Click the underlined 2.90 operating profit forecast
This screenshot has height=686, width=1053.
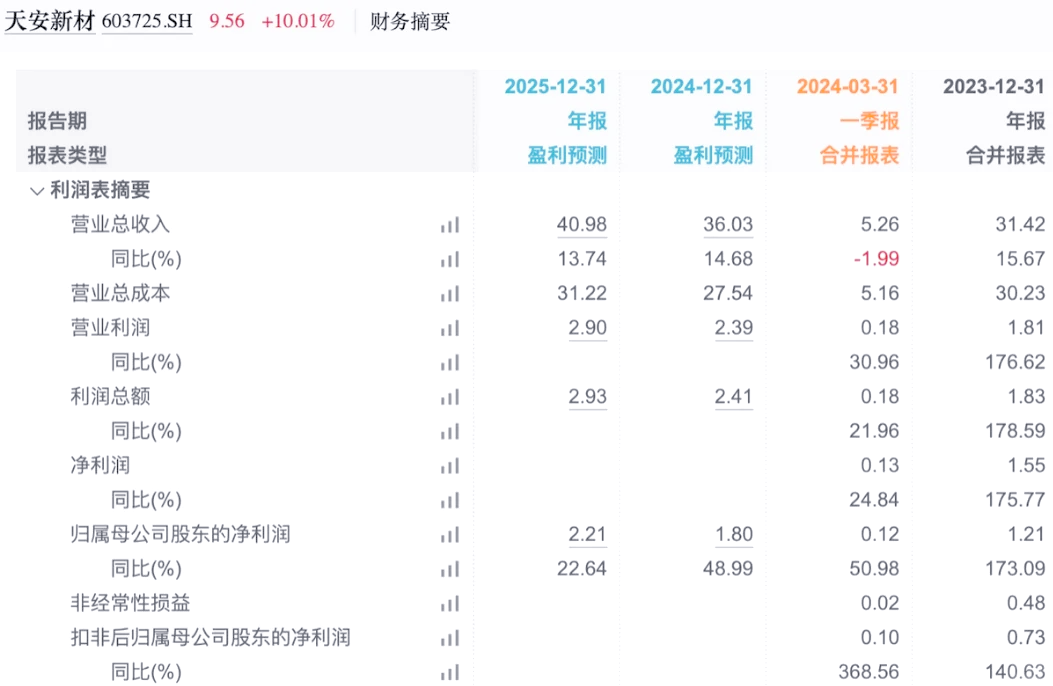[x=587, y=328]
